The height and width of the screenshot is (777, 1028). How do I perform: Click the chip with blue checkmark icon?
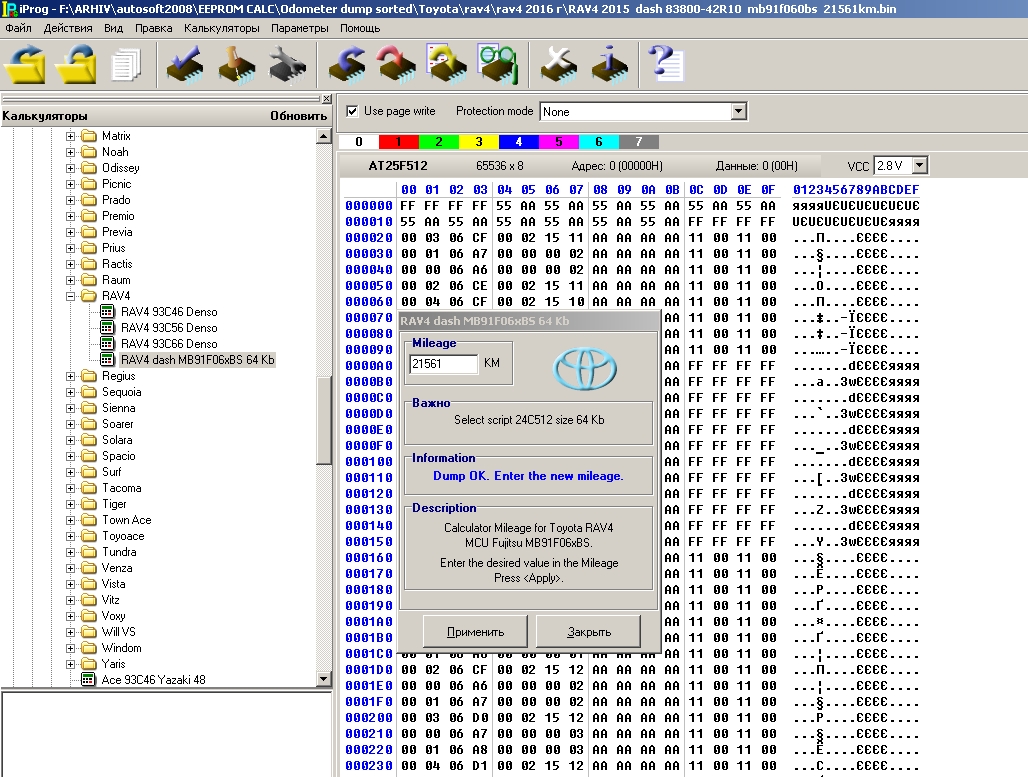click(185, 64)
